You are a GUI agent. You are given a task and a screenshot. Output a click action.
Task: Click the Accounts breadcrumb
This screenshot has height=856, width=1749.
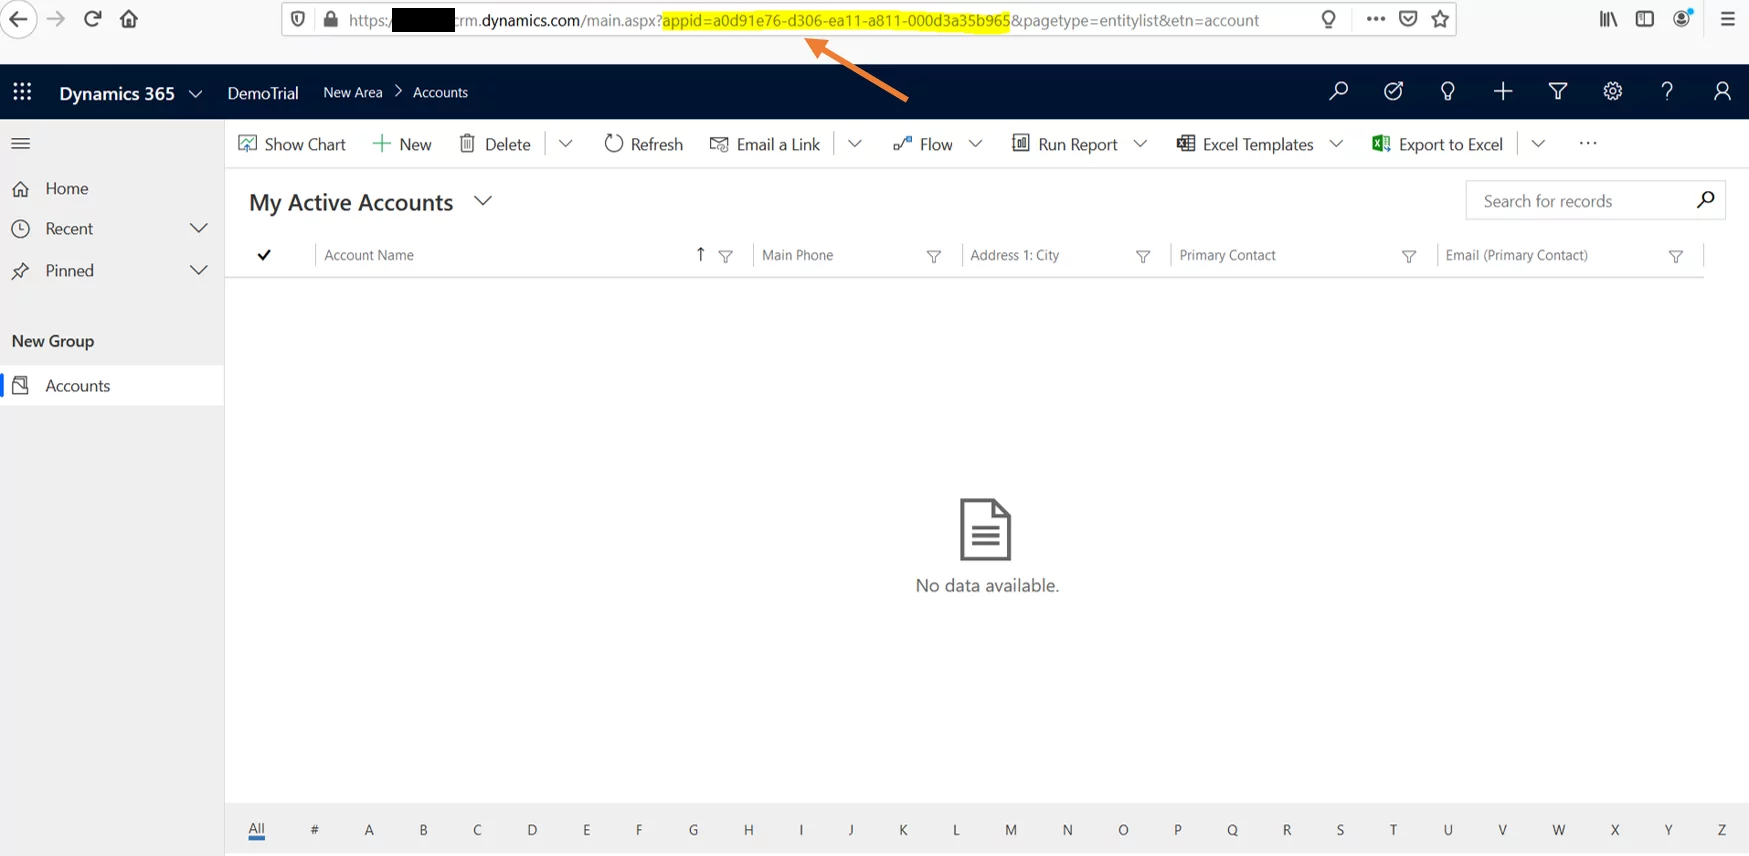[x=440, y=92]
